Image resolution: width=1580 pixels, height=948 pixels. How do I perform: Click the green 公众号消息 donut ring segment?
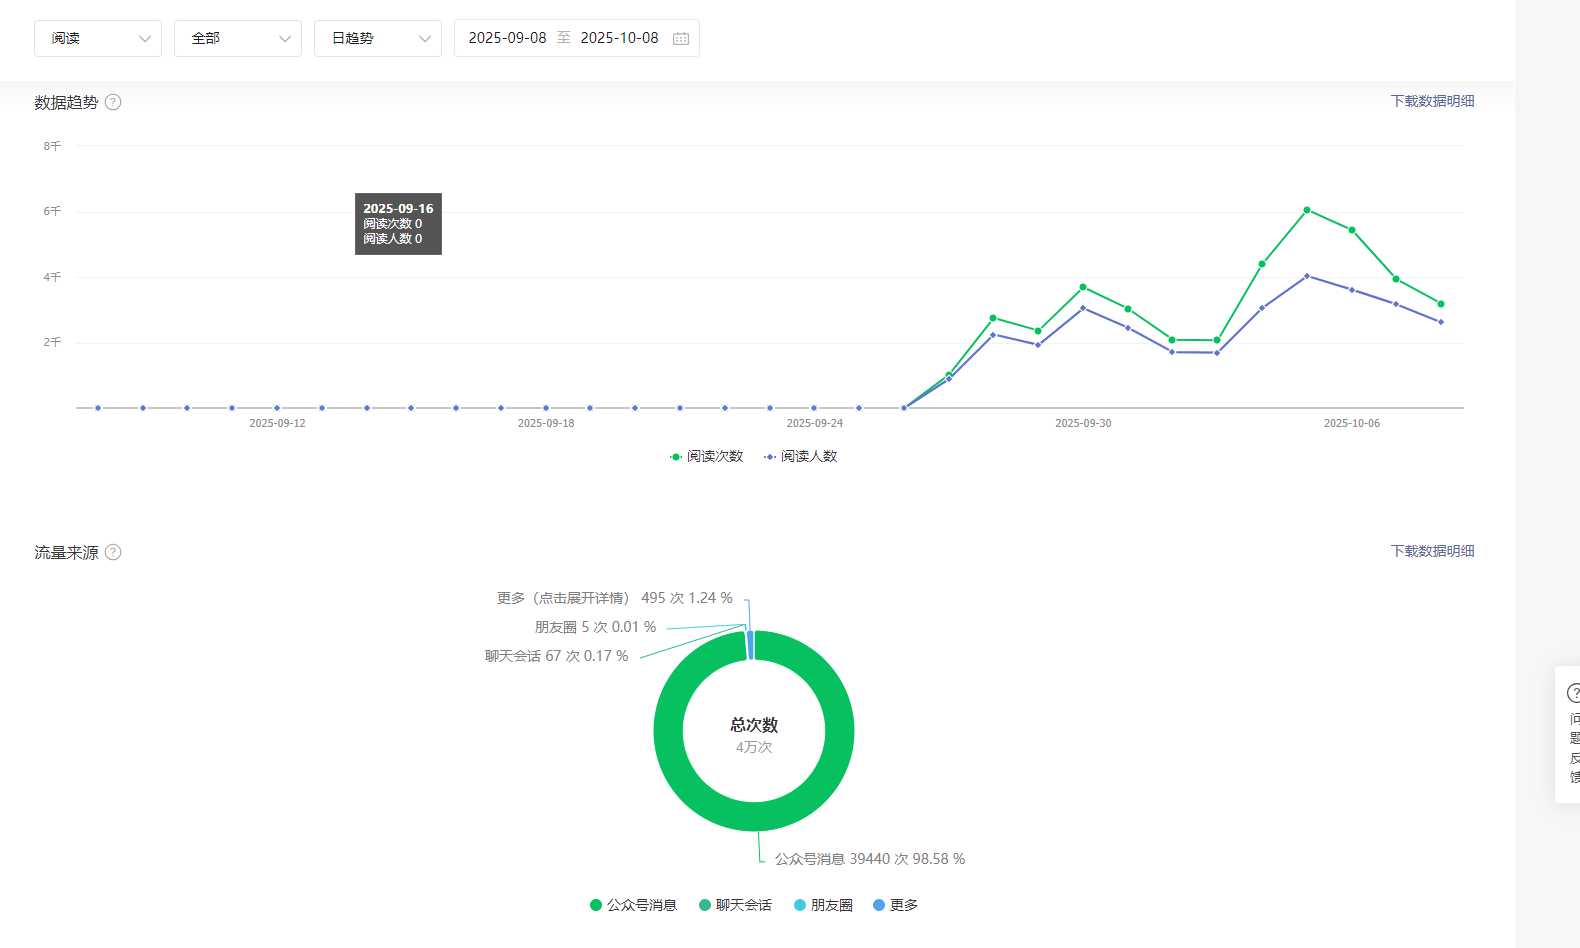[x=668, y=731]
